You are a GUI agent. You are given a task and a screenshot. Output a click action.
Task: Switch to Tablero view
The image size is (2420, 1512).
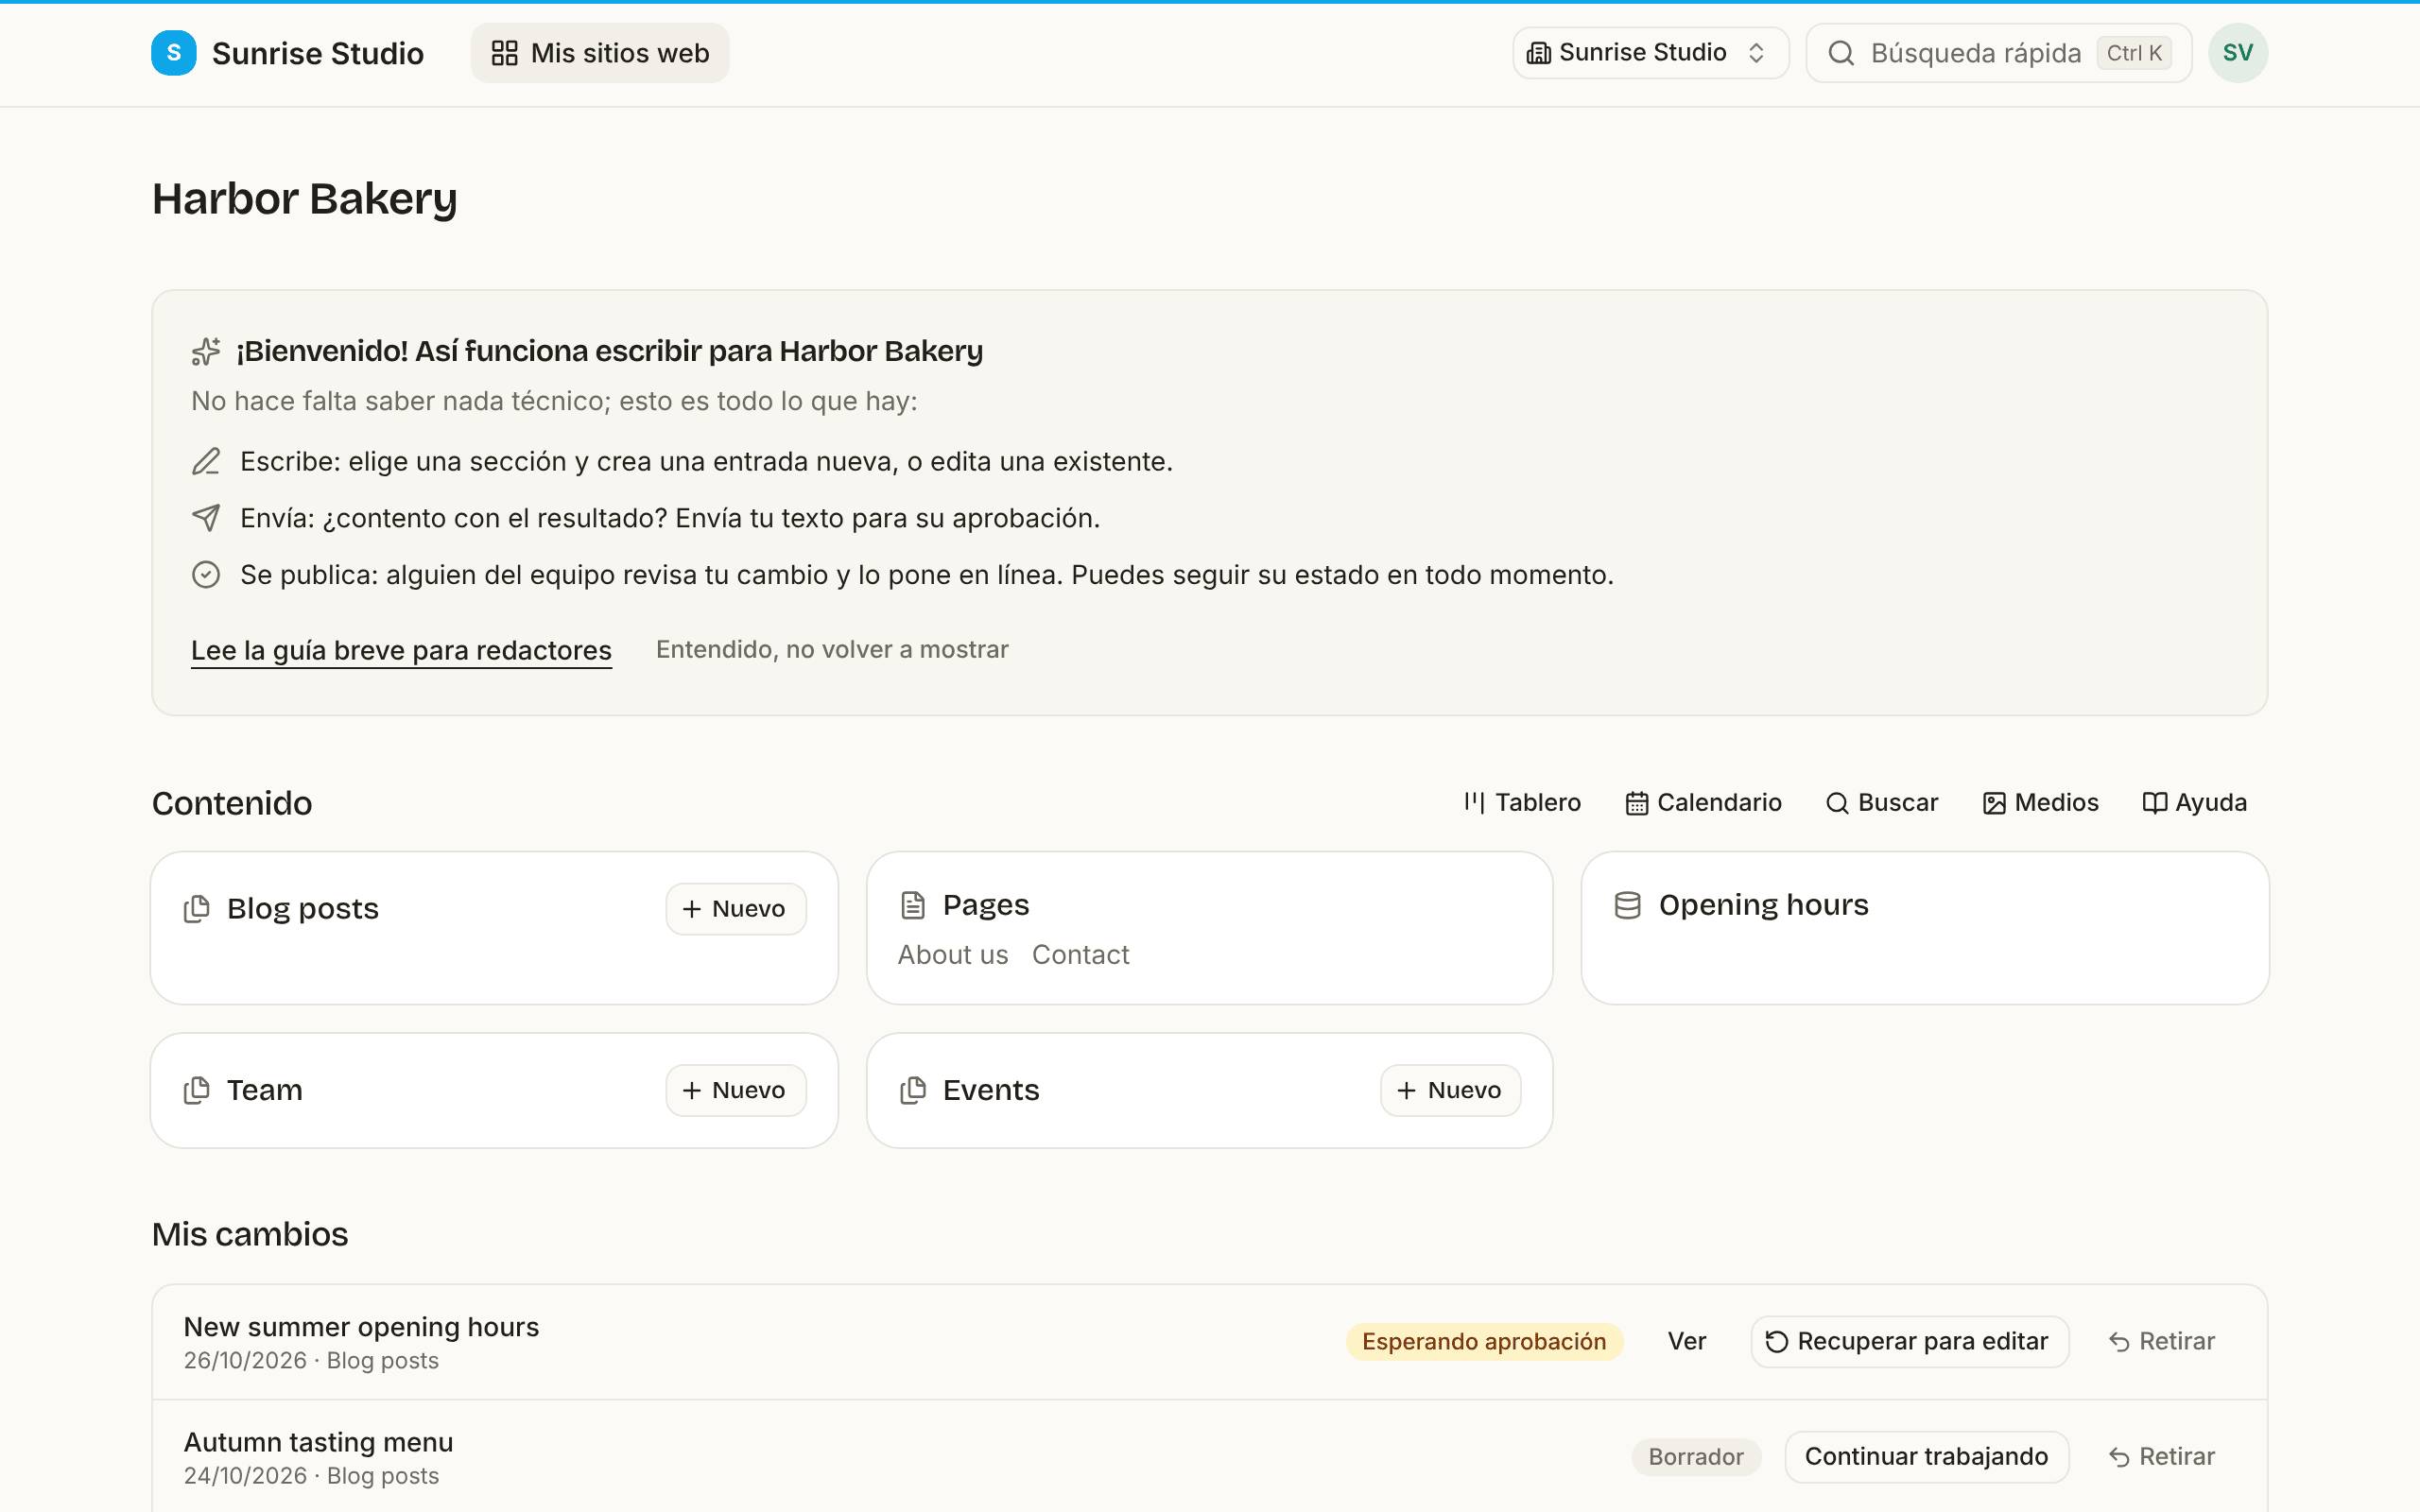tap(1522, 803)
